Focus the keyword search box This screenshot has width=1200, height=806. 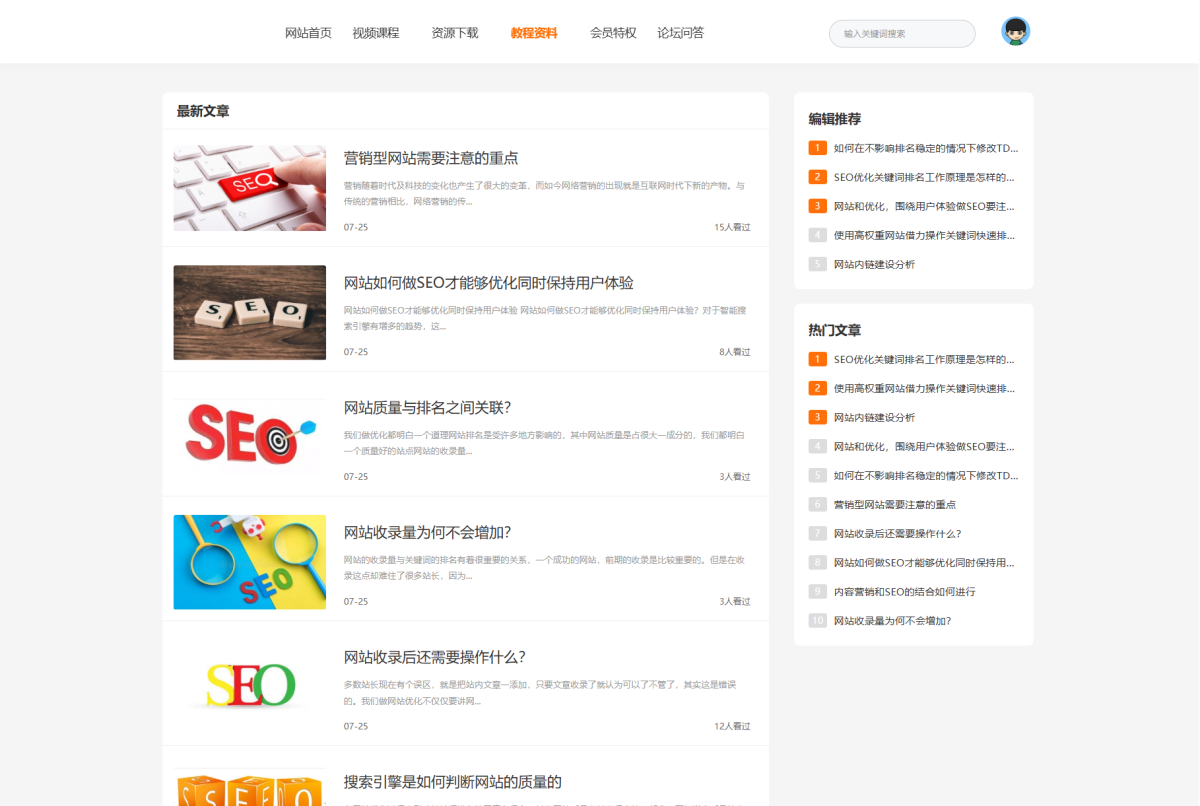pos(902,34)
